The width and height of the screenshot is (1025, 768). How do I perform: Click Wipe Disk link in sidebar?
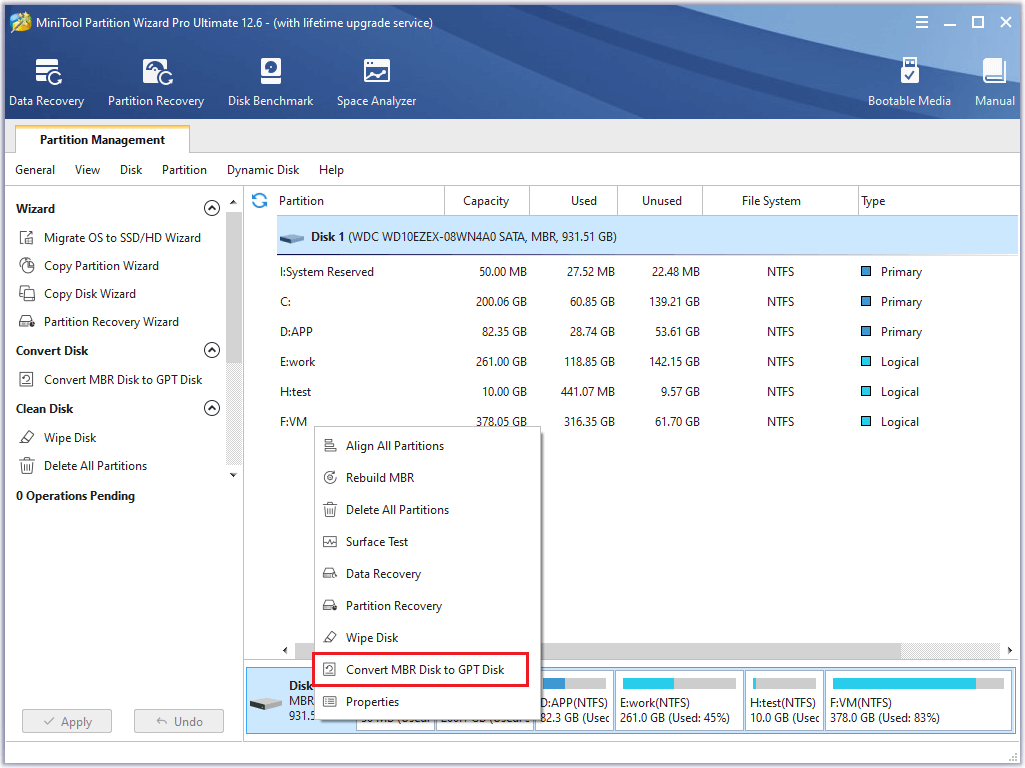(x=70, y=437)
